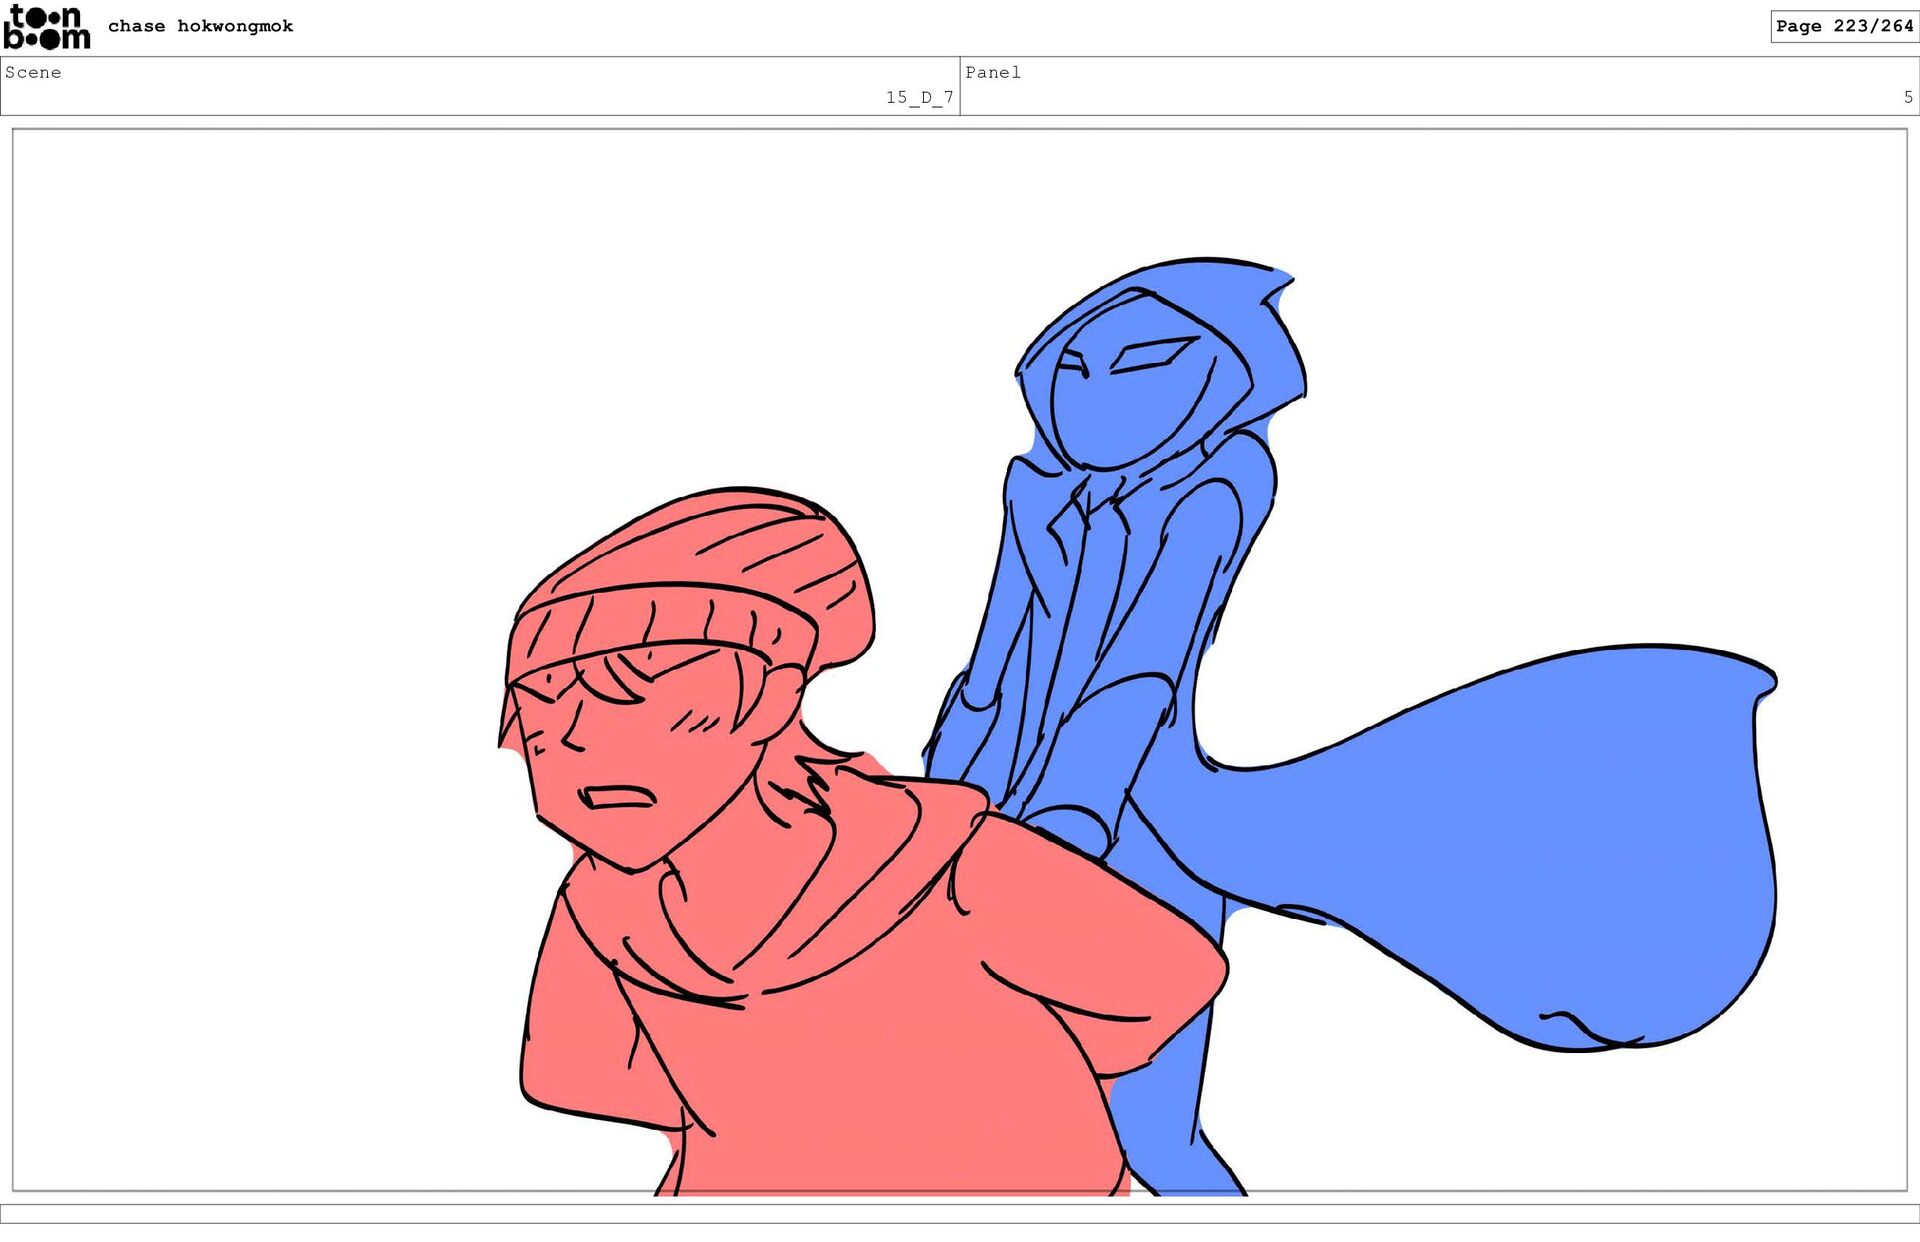
Task: Click the blue figure's angular eye
Action: tap(1150, 355)
